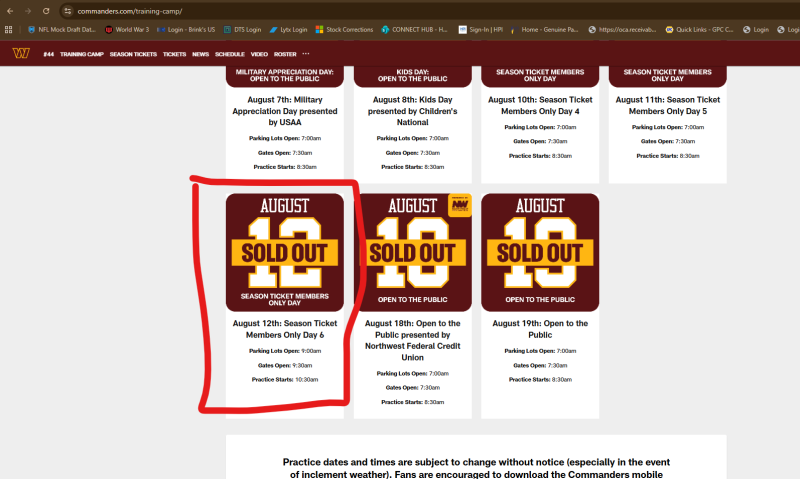Go to Training Camp nav item
The height and width of the screenshot is (479, 800).
point(82,54)
